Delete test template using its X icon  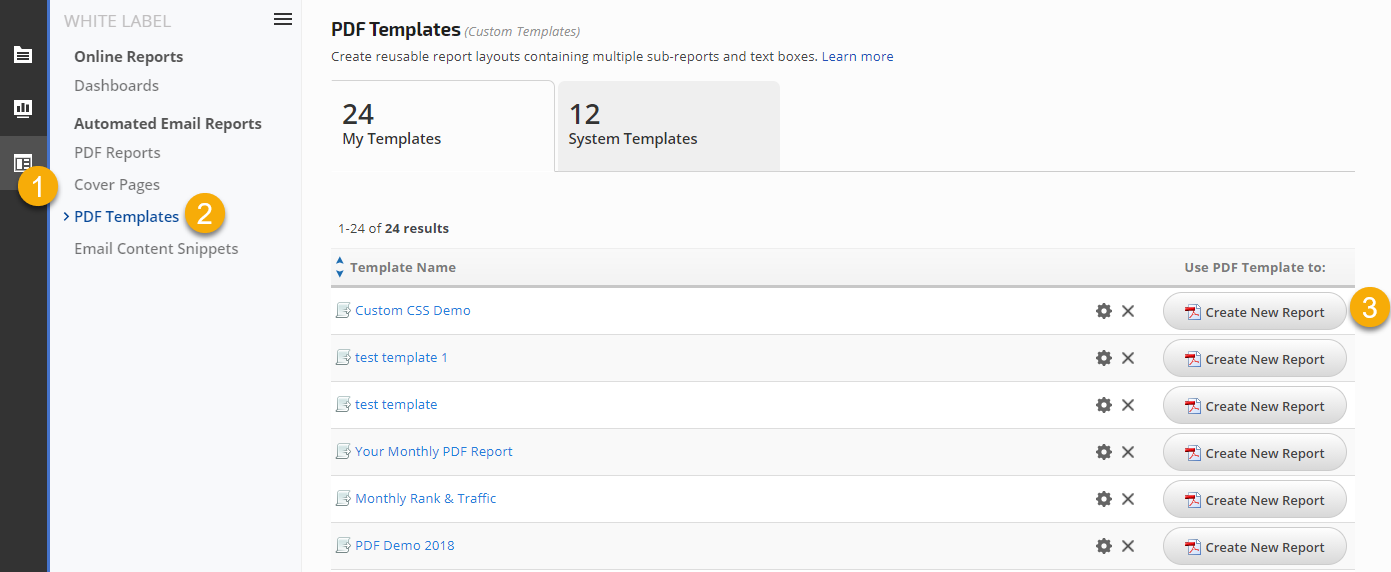(1128, 405)
